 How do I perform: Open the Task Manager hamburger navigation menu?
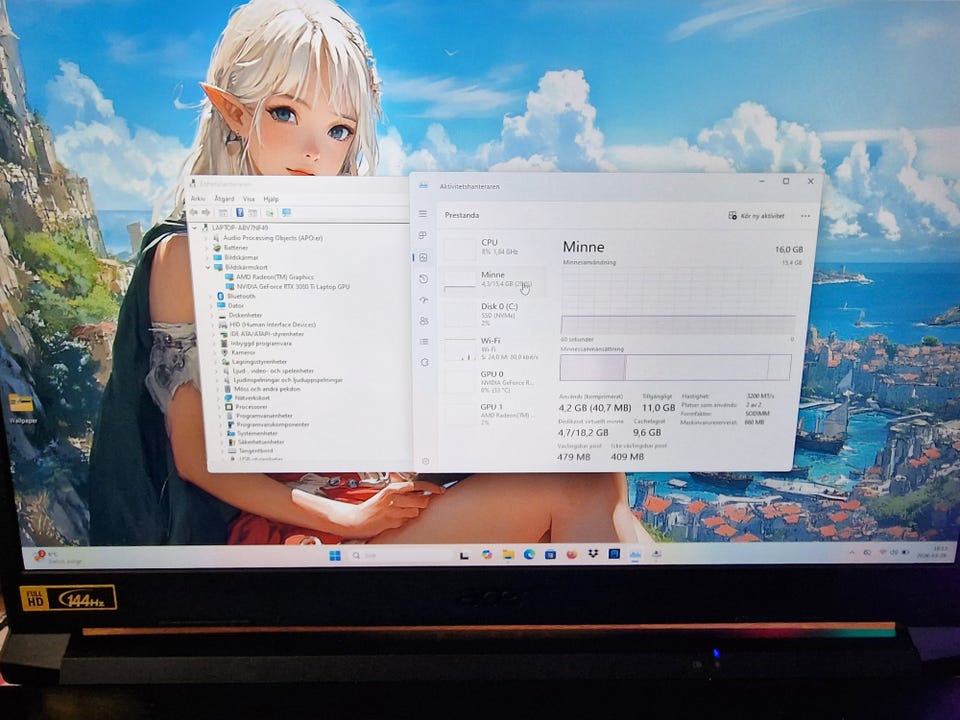[x=422, y=214]
